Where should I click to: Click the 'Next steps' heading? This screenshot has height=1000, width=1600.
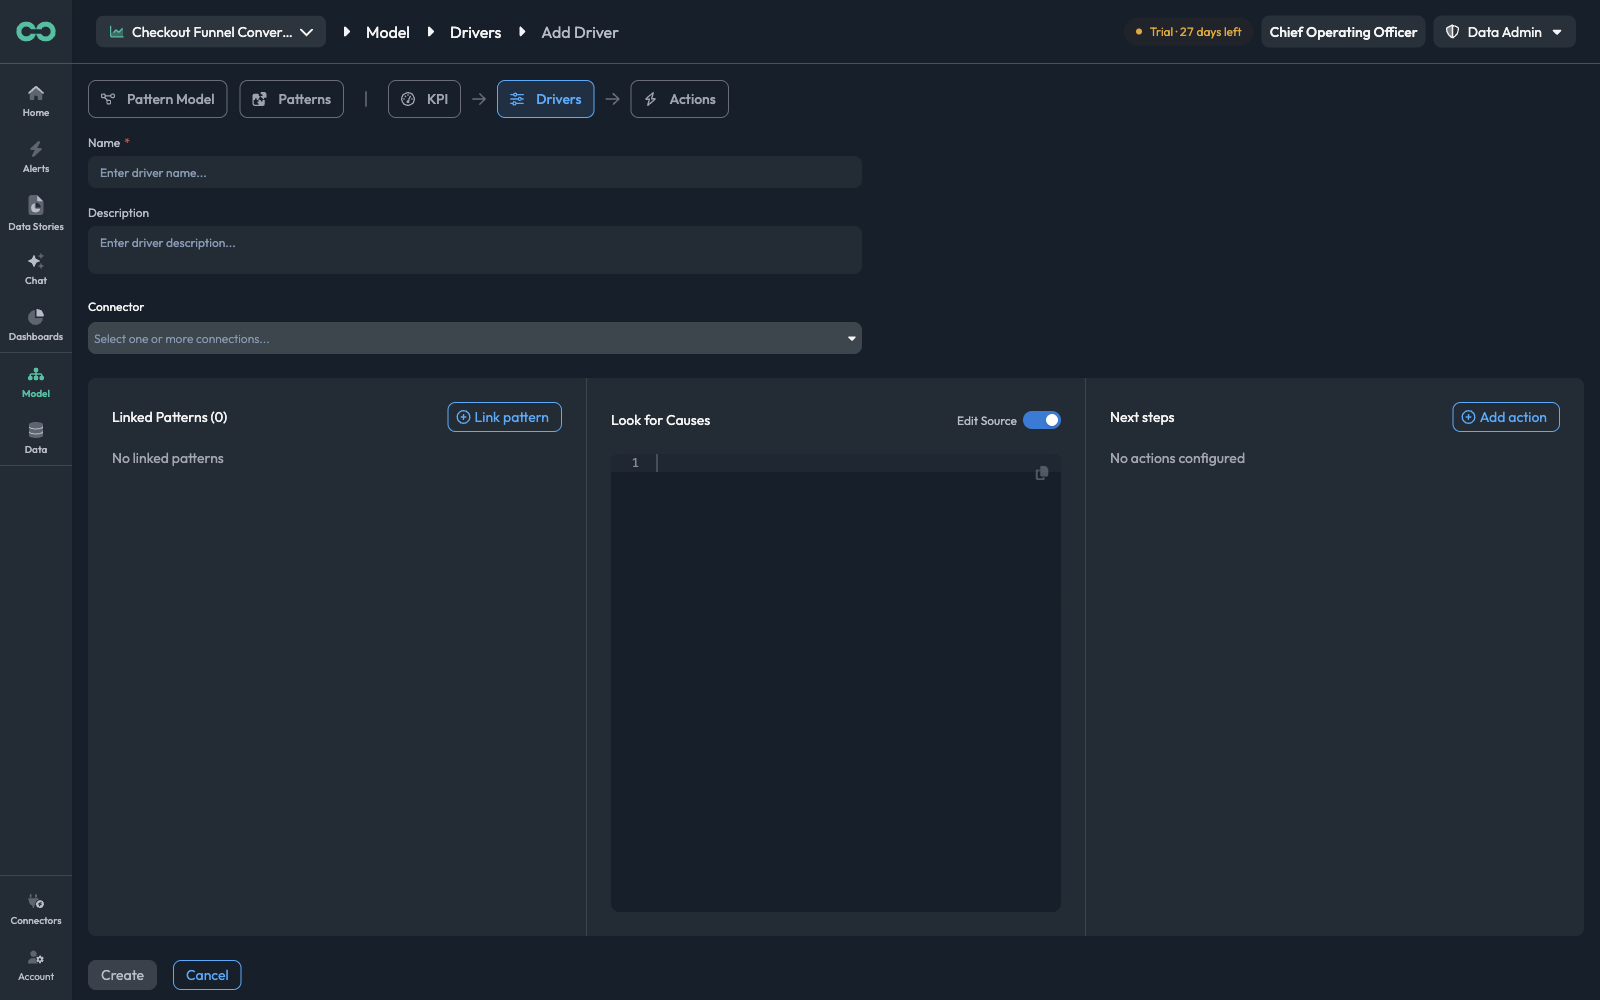(1142, 417)
